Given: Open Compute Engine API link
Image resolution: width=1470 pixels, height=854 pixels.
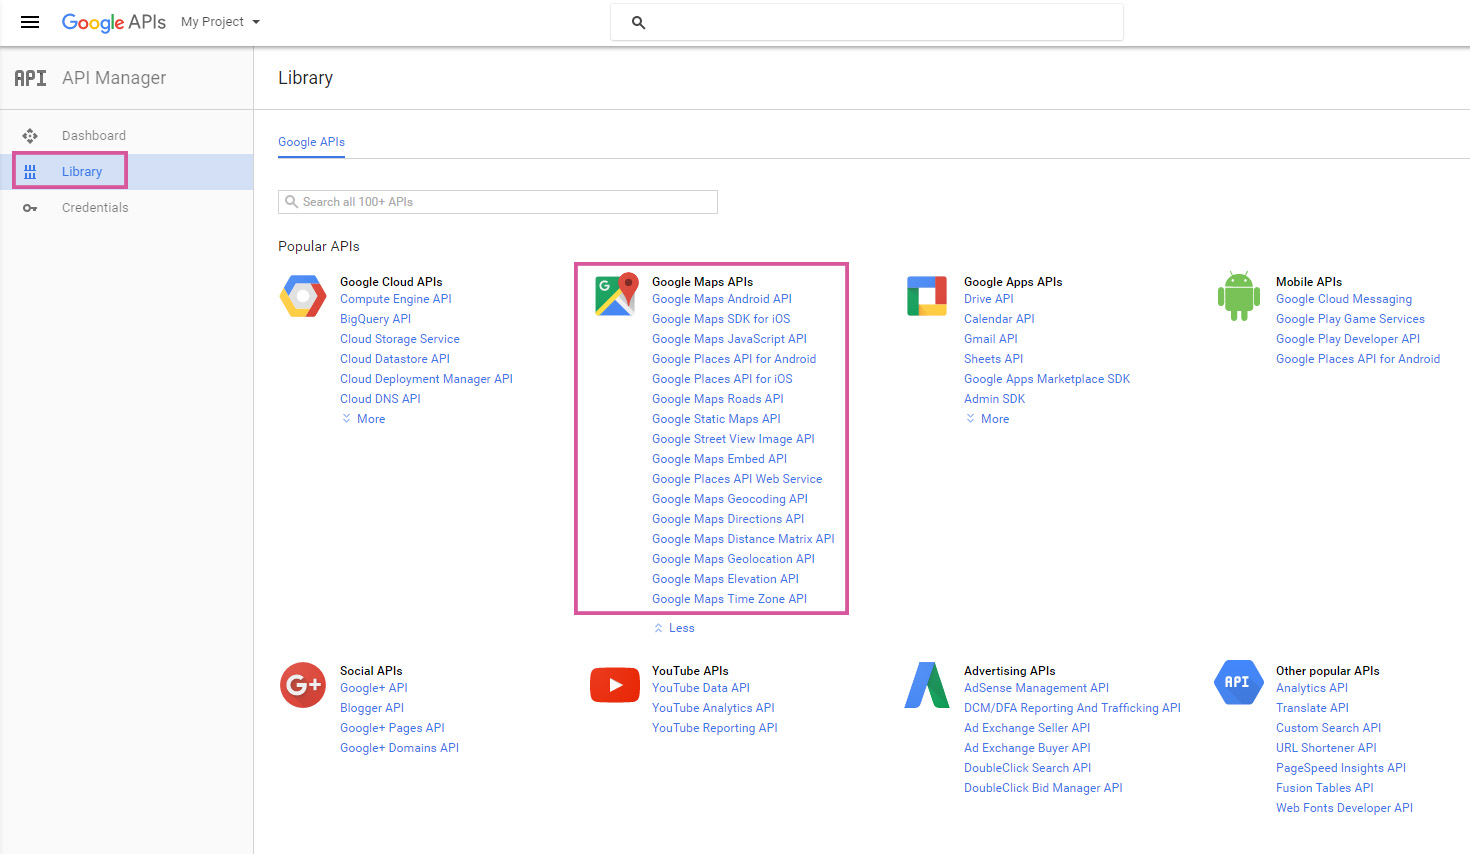Looking at the screenshot, I should click(x=396, y=299).
